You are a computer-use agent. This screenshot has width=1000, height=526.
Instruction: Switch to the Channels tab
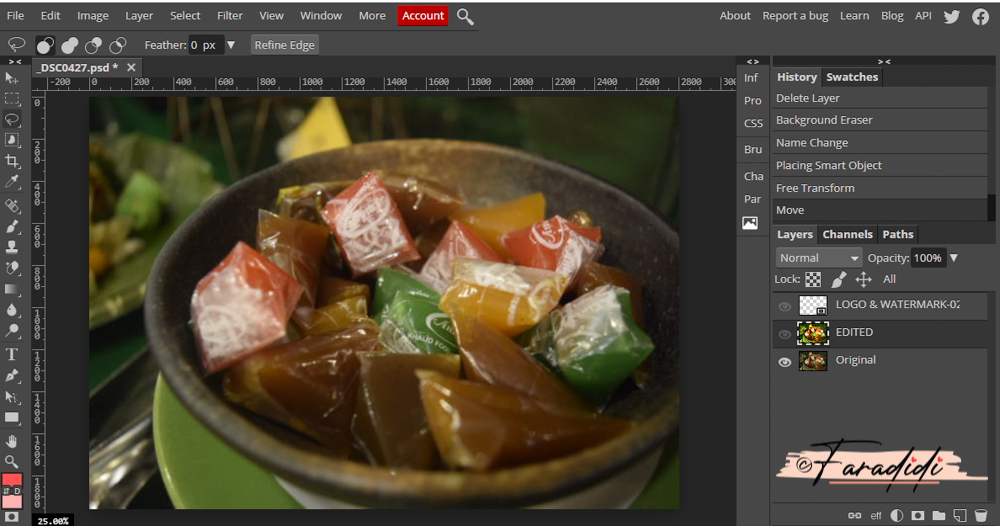coord(847,235)
